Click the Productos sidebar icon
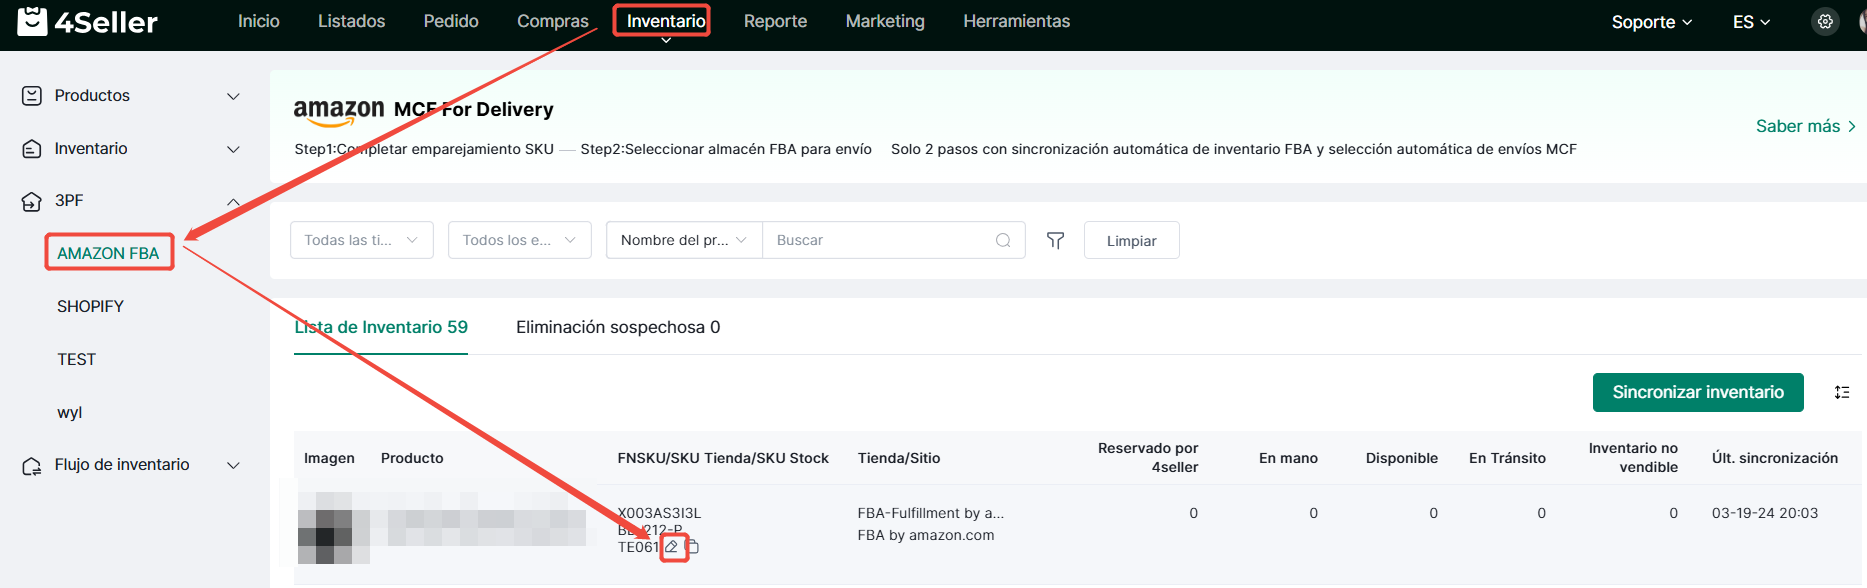Viewport: 1867px width, 588px height. pos(32,96)
